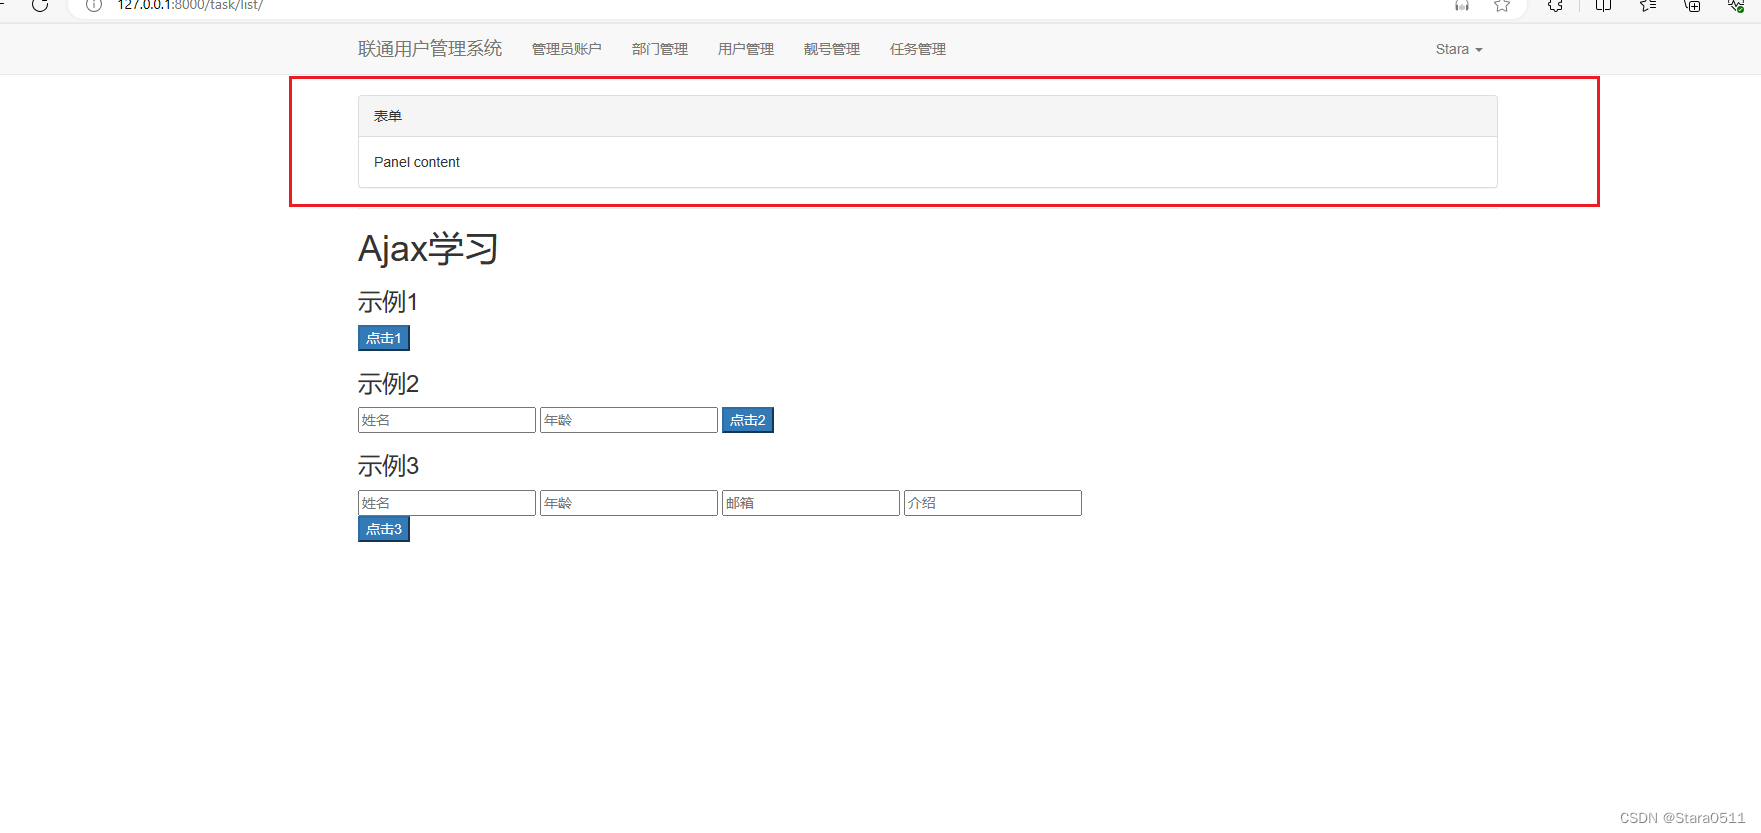Screen dimensions: 1761x833
Task: Focus the 年龄 field in 示例2
Action: [629, 420]
